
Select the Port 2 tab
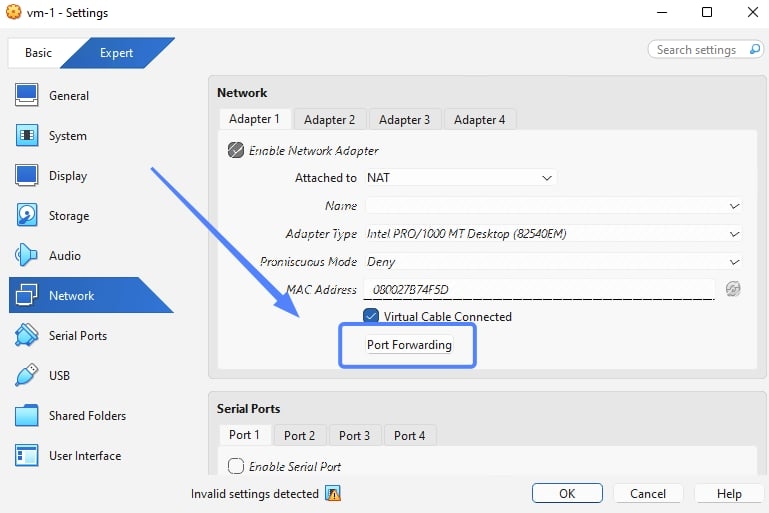coord(299,436)
